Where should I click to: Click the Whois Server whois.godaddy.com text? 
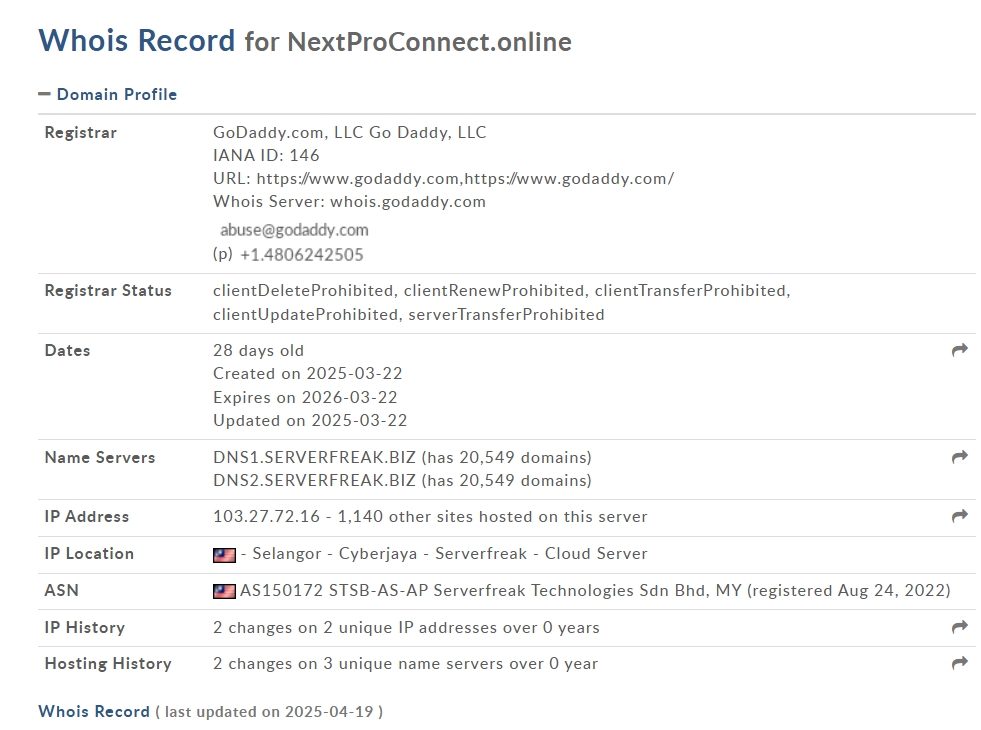pyautogui.click(x=349, y=202)
